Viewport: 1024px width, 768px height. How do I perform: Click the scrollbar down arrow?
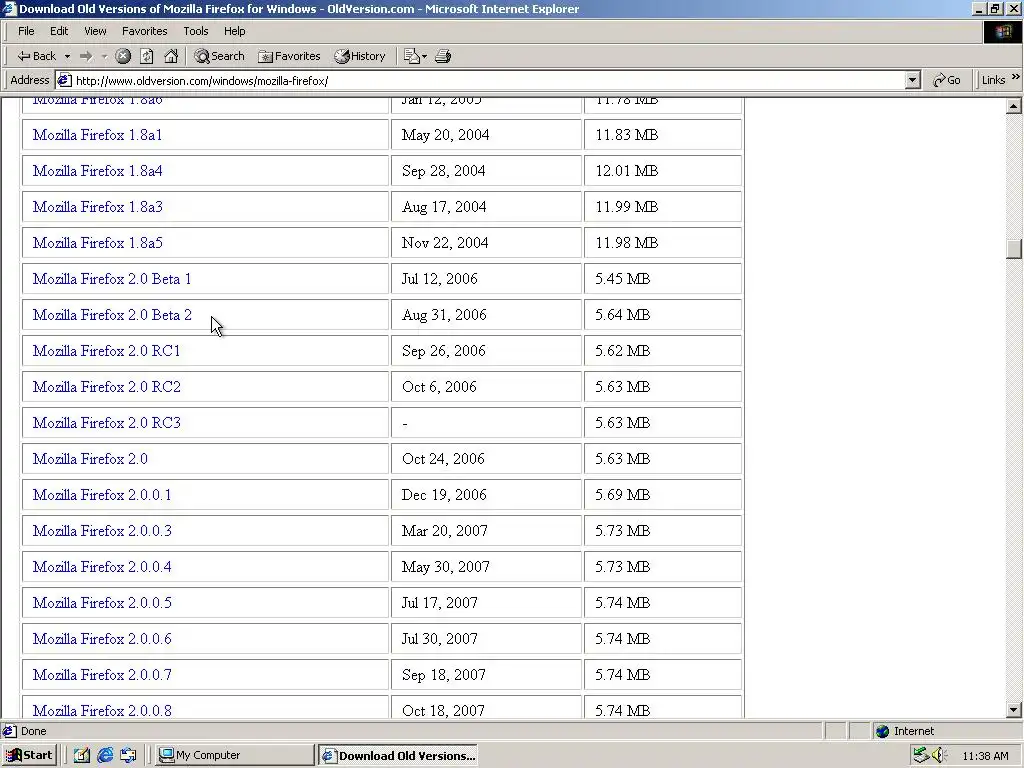click(1014, 710)
